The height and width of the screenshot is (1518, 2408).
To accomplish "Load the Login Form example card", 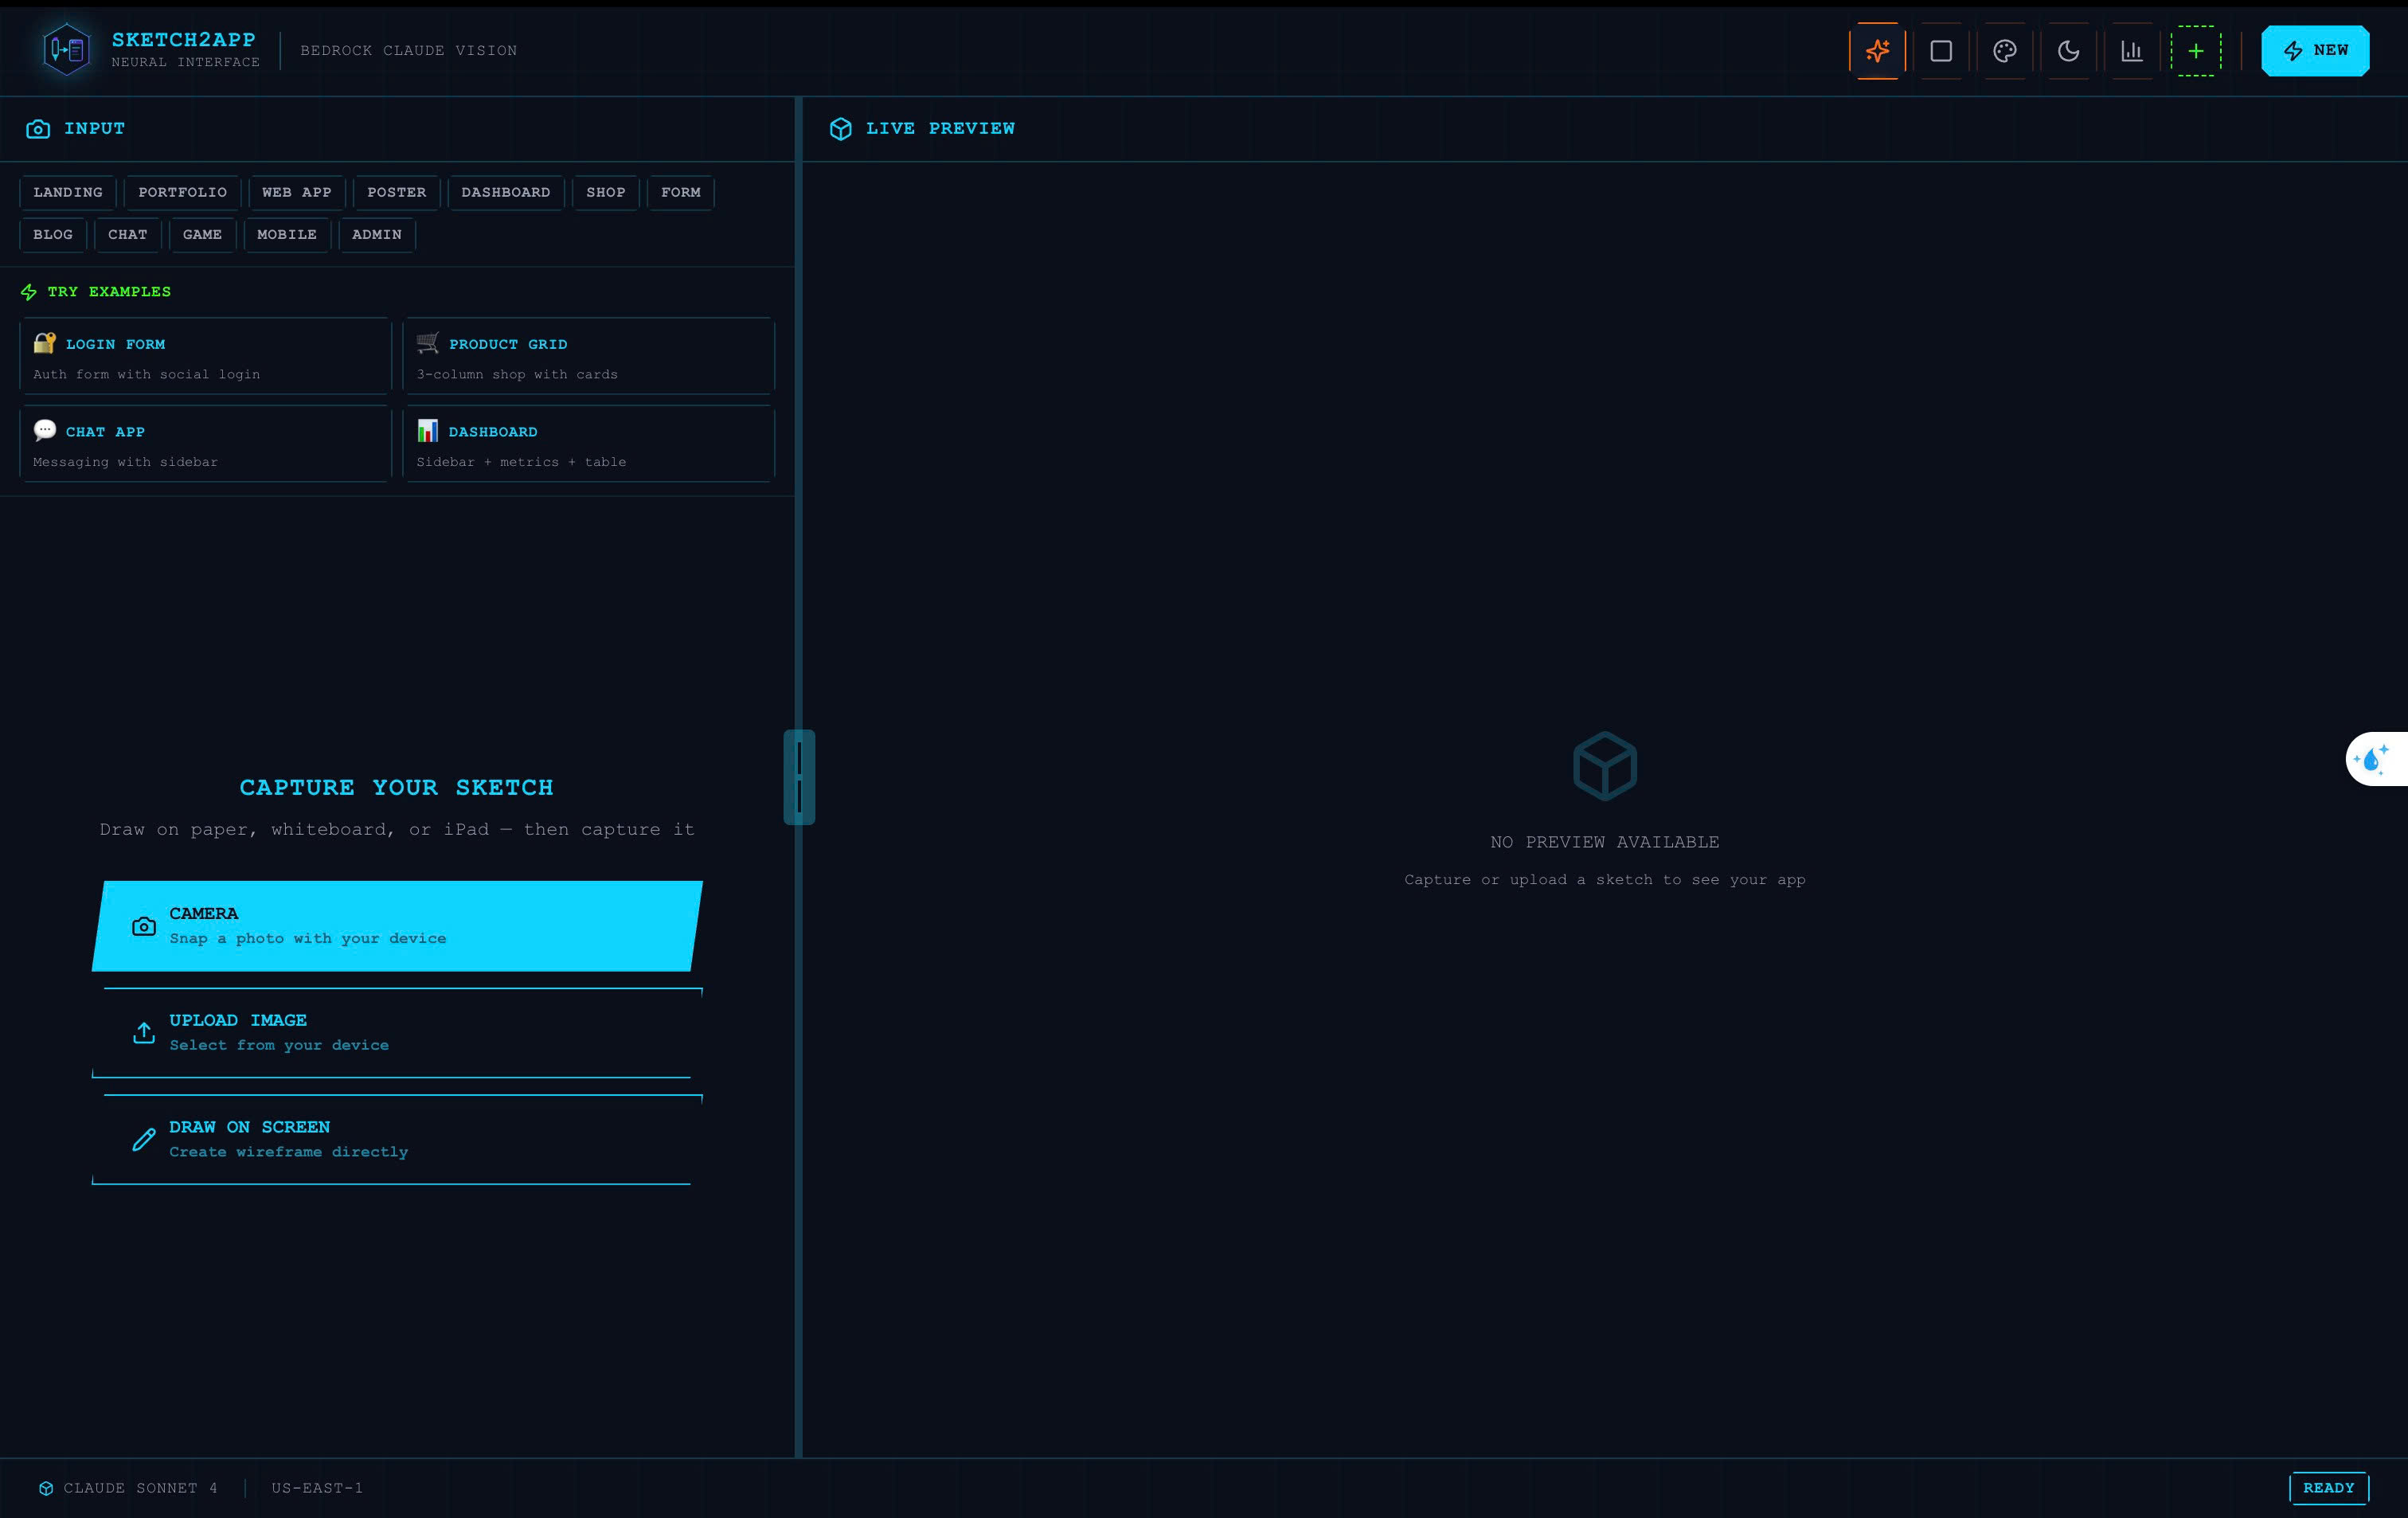I will [x=205, y=357].
